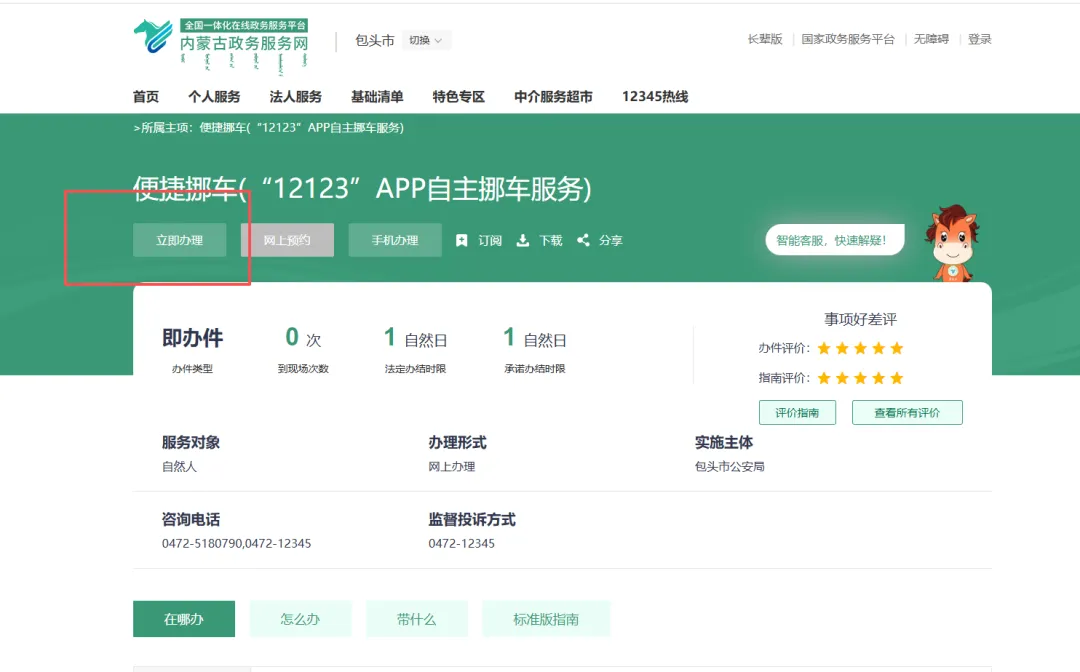
Task: Click the page title 便捷挪车 heading
Action: point(362,189)
